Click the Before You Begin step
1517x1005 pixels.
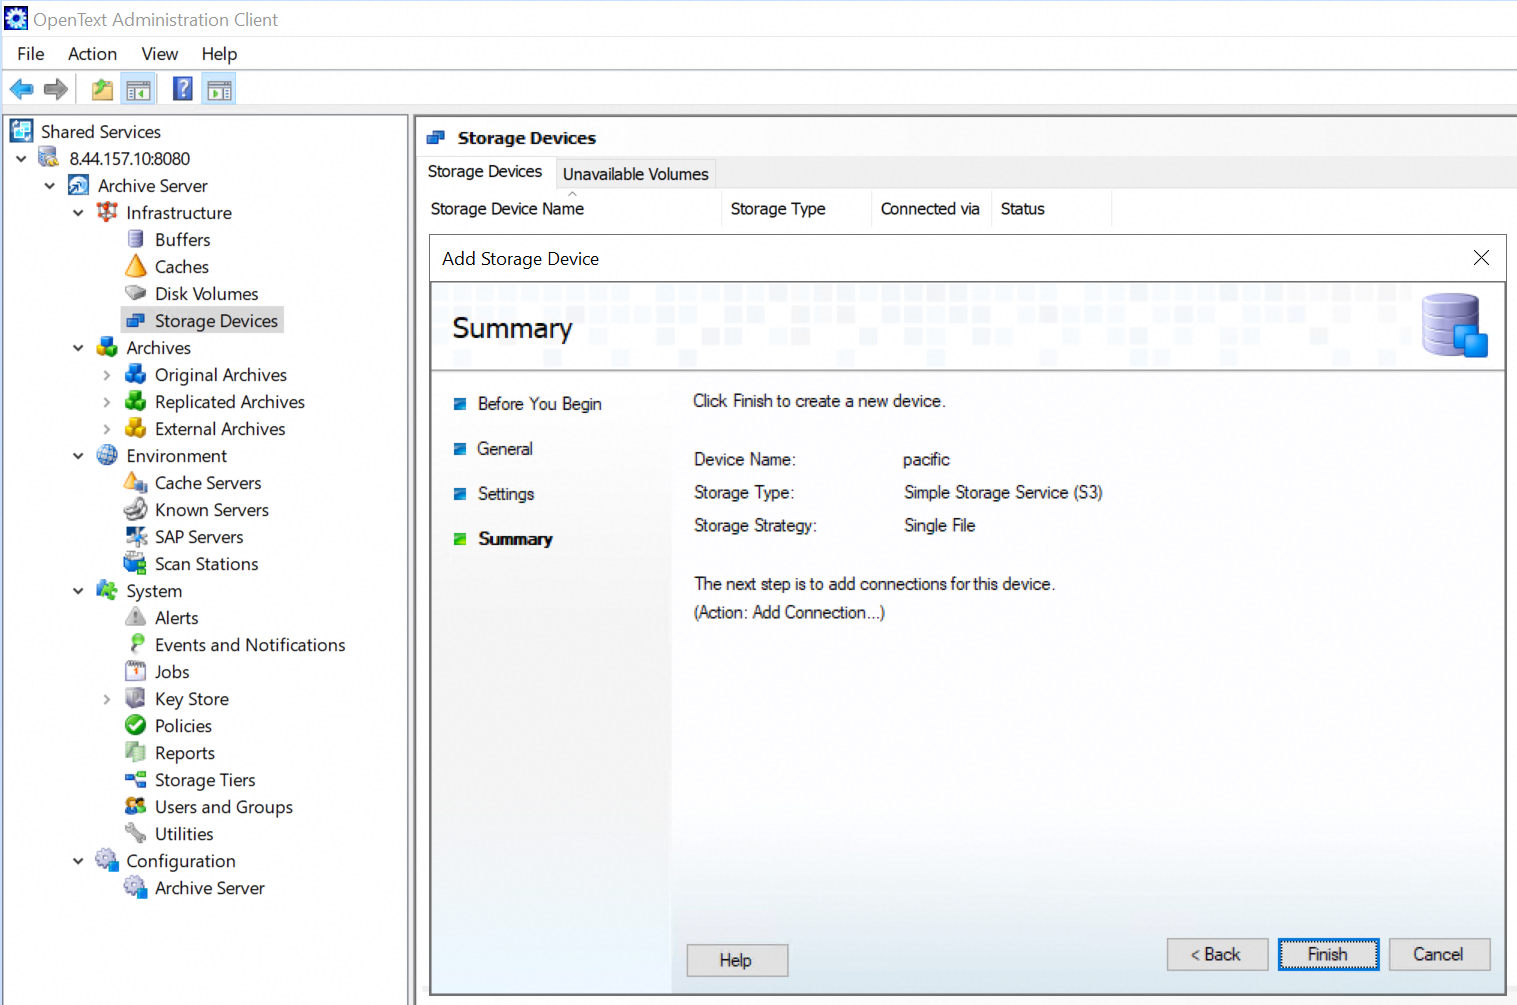tap(540, 404)
